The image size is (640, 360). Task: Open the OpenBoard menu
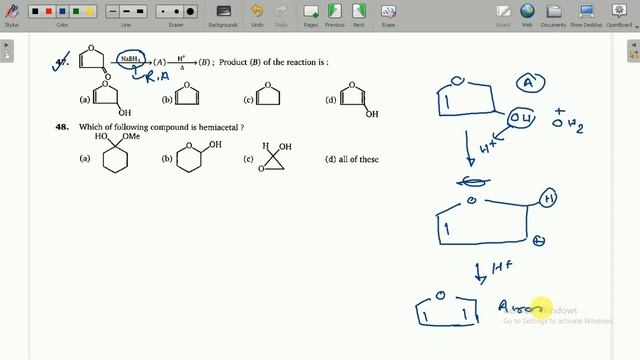(619, 15)
